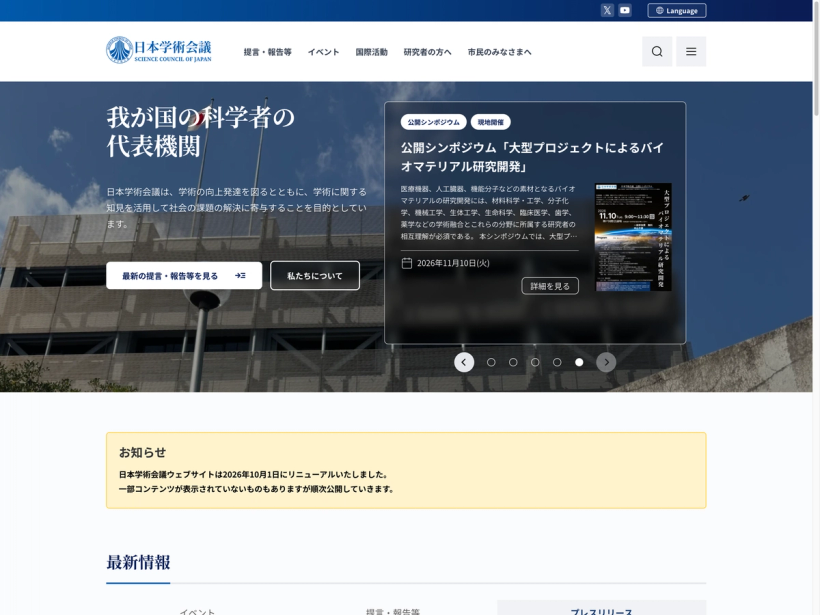Image resolution: width=820 pixels, height=615 pixels.
Task: Click the 私たちについて button
Action: [315, 276]
